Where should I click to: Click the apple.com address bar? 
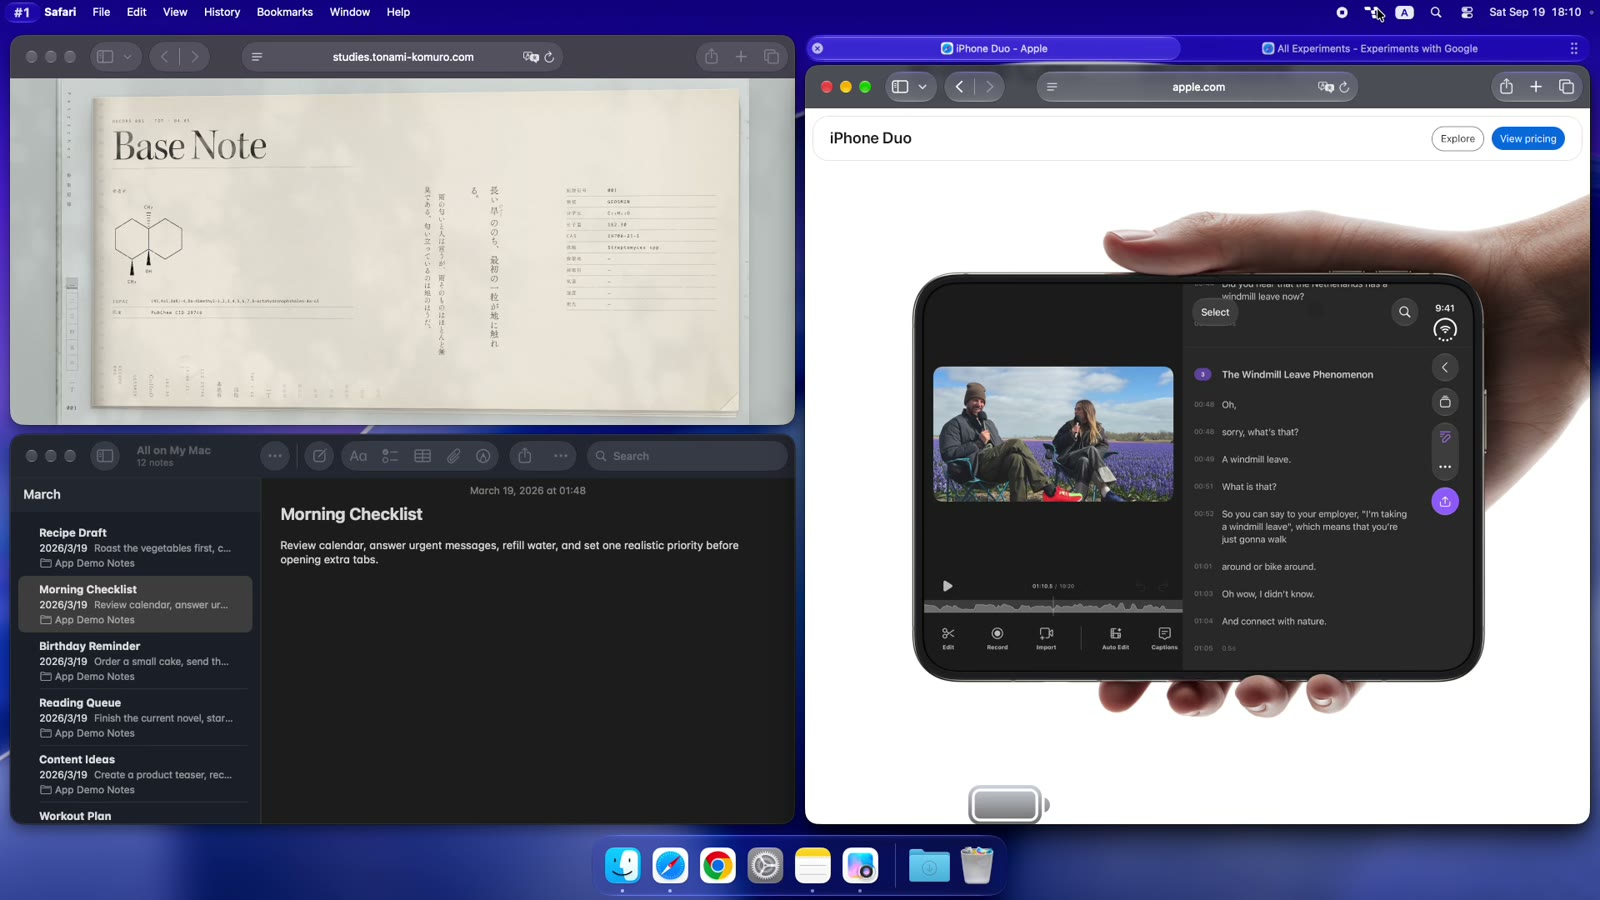pos(1198,87)
